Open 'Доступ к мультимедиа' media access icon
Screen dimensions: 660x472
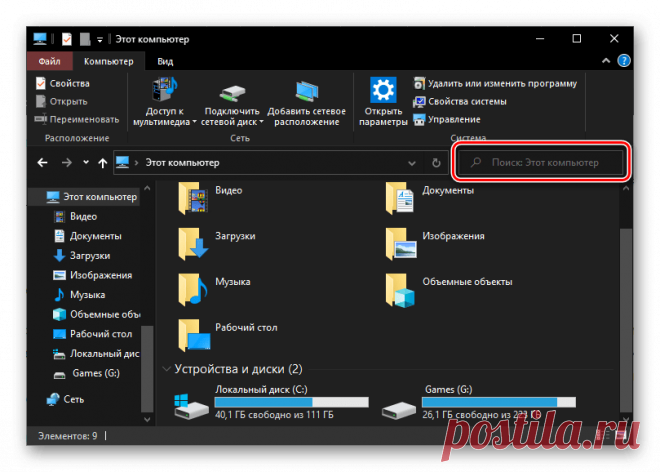pos(165,89)
